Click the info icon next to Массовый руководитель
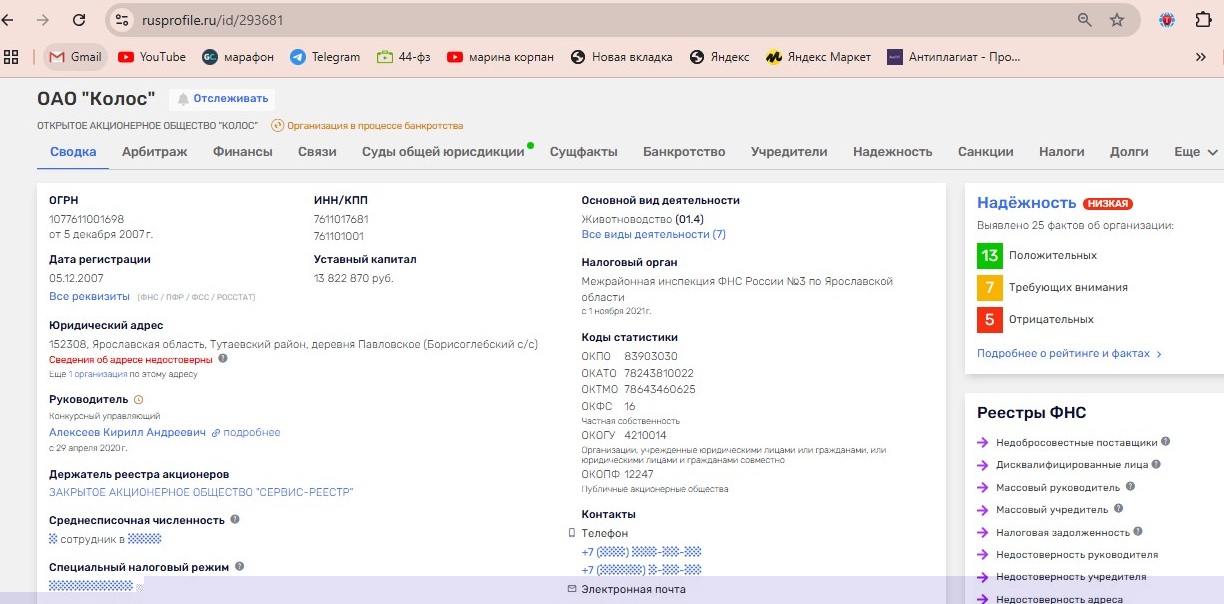 point(1130,486)
